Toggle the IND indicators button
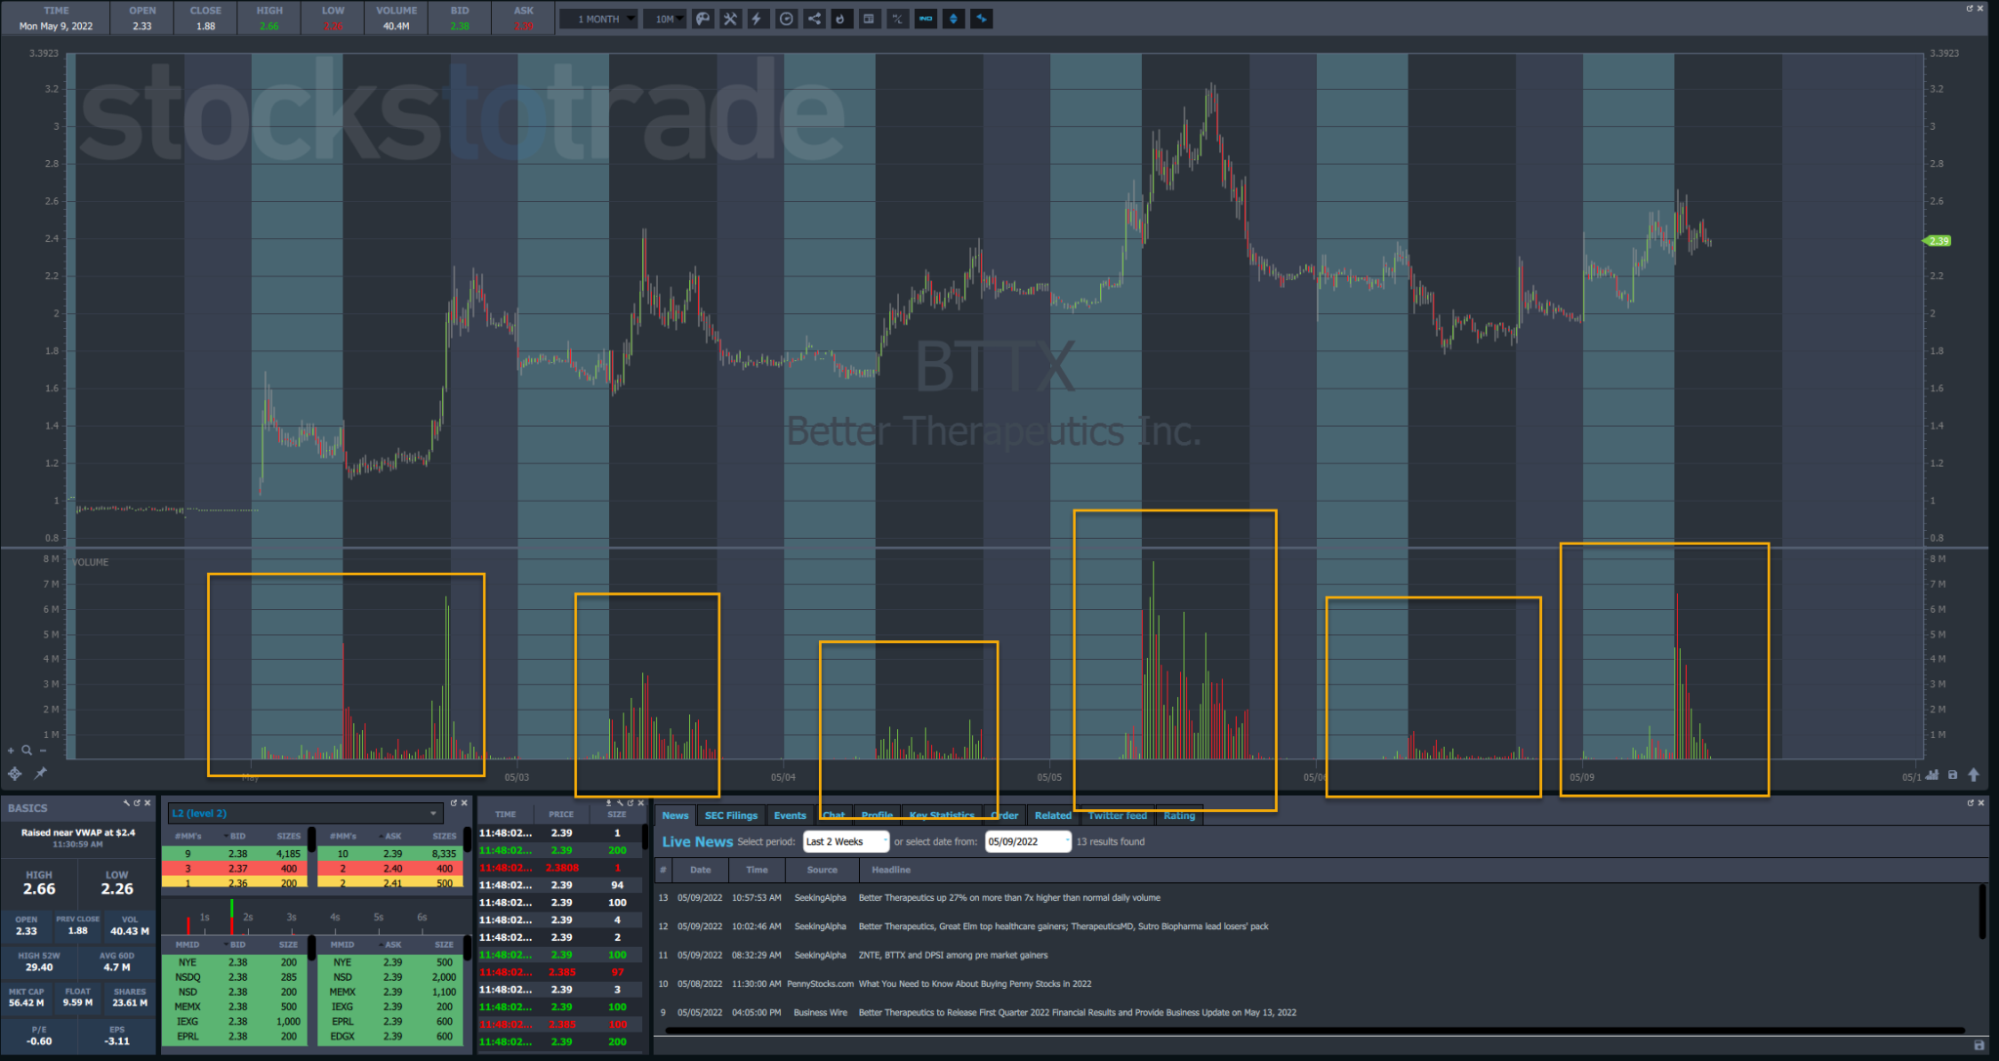1999x1061 pixels. point(926,19)
